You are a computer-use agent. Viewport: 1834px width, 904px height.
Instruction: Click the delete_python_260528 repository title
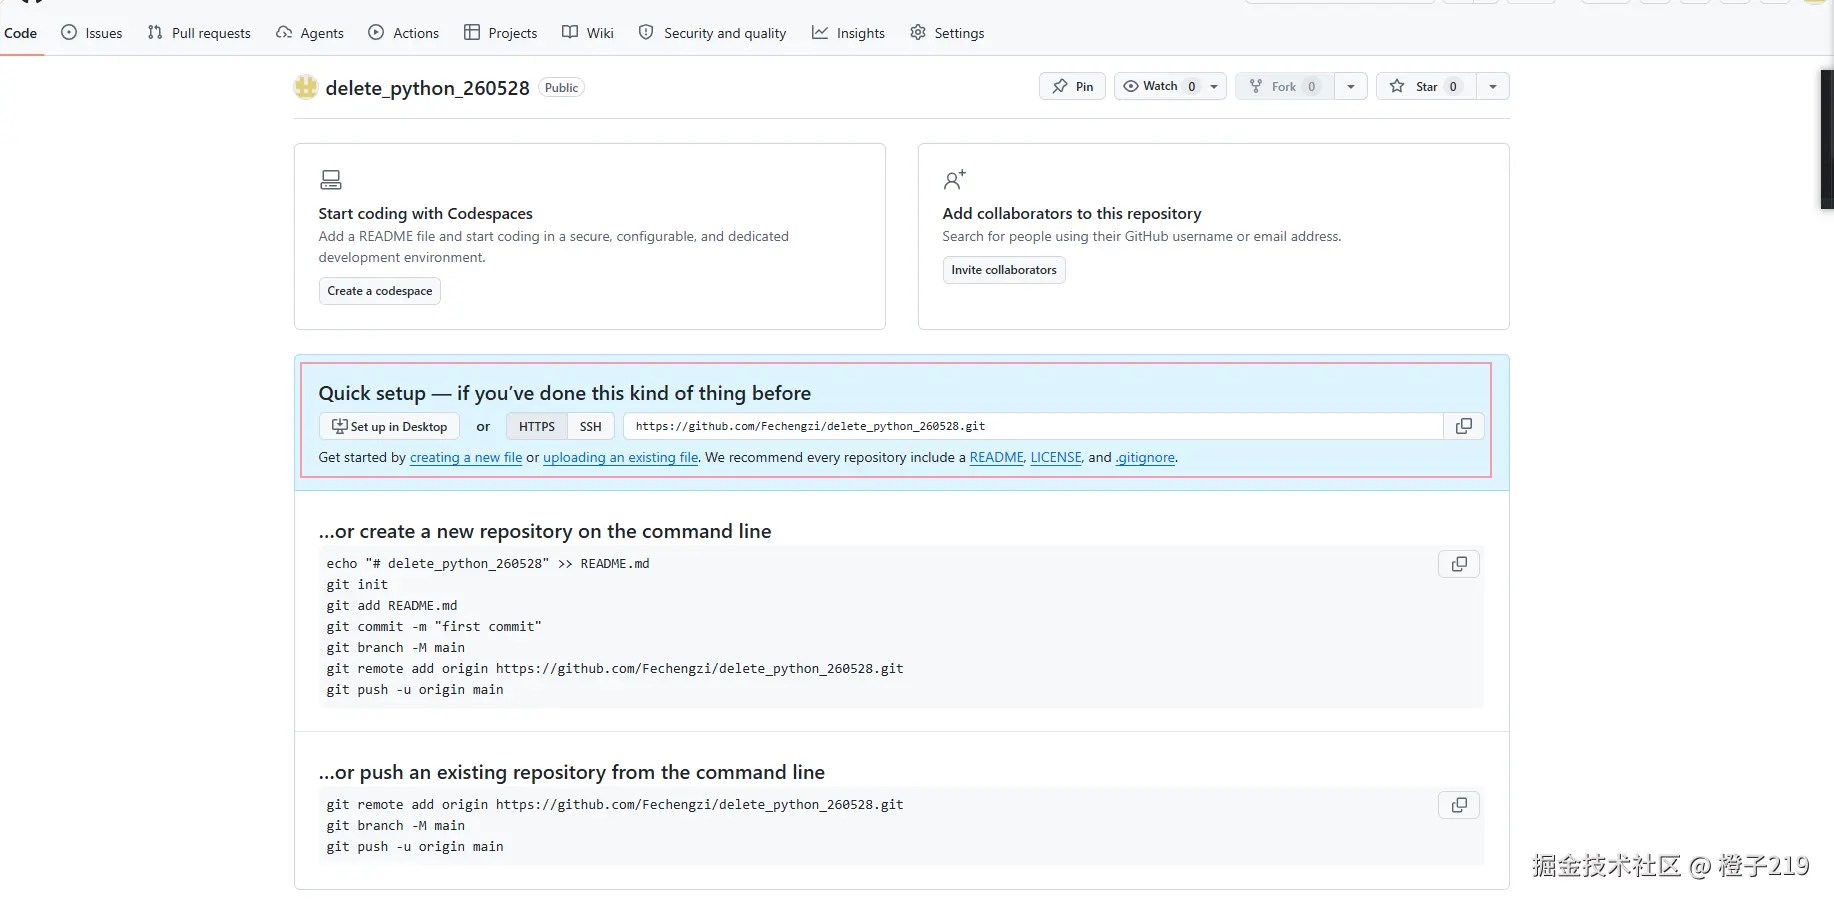coord(428,88)
